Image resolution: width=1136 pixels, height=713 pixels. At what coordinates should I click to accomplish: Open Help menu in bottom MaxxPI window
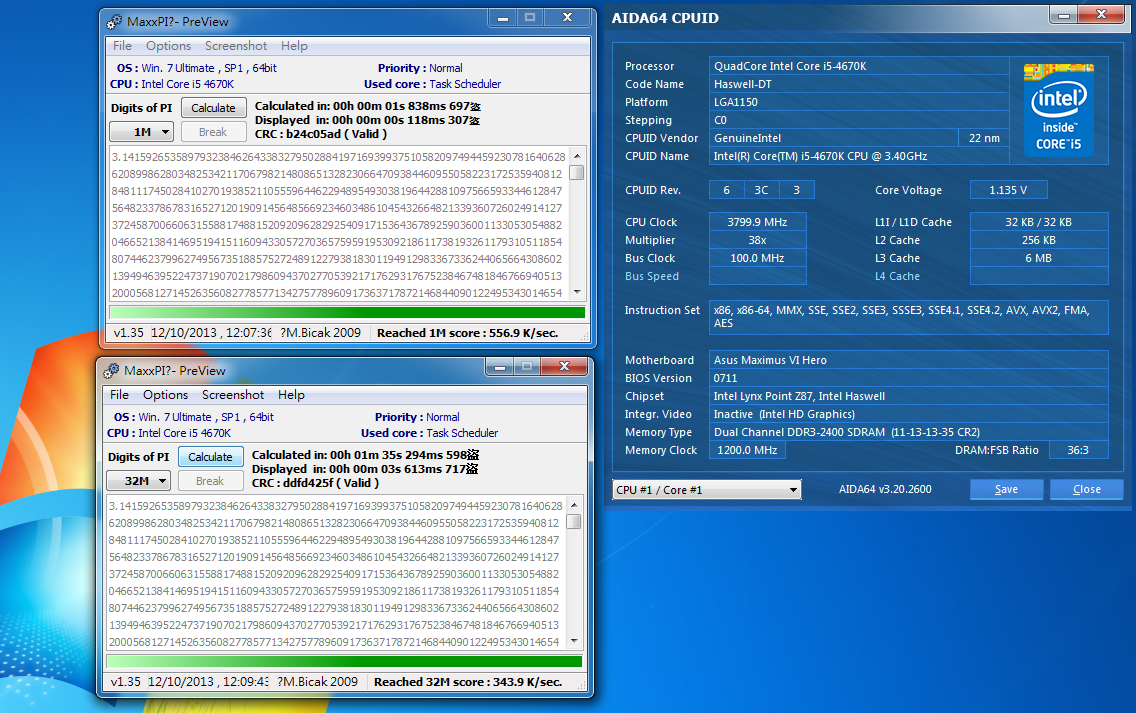tap(291, 395)
